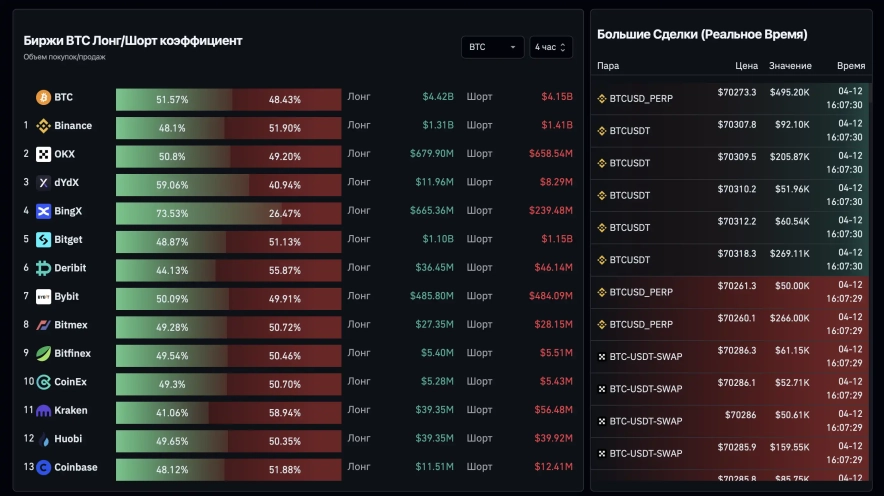Select the dYdX exchange icon
The height and width of the screenshot is (496, 884).
click(x=43, y=183)
